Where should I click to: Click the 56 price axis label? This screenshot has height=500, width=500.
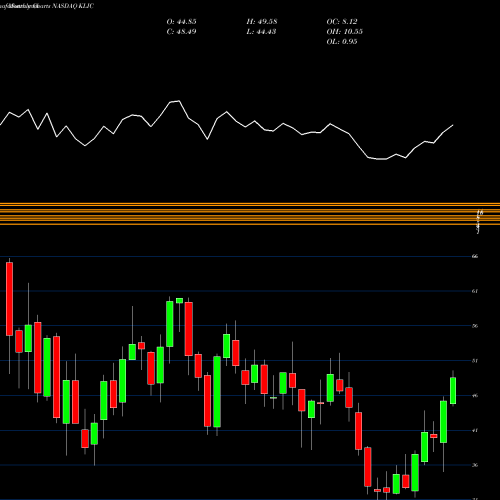click(475, 326)
